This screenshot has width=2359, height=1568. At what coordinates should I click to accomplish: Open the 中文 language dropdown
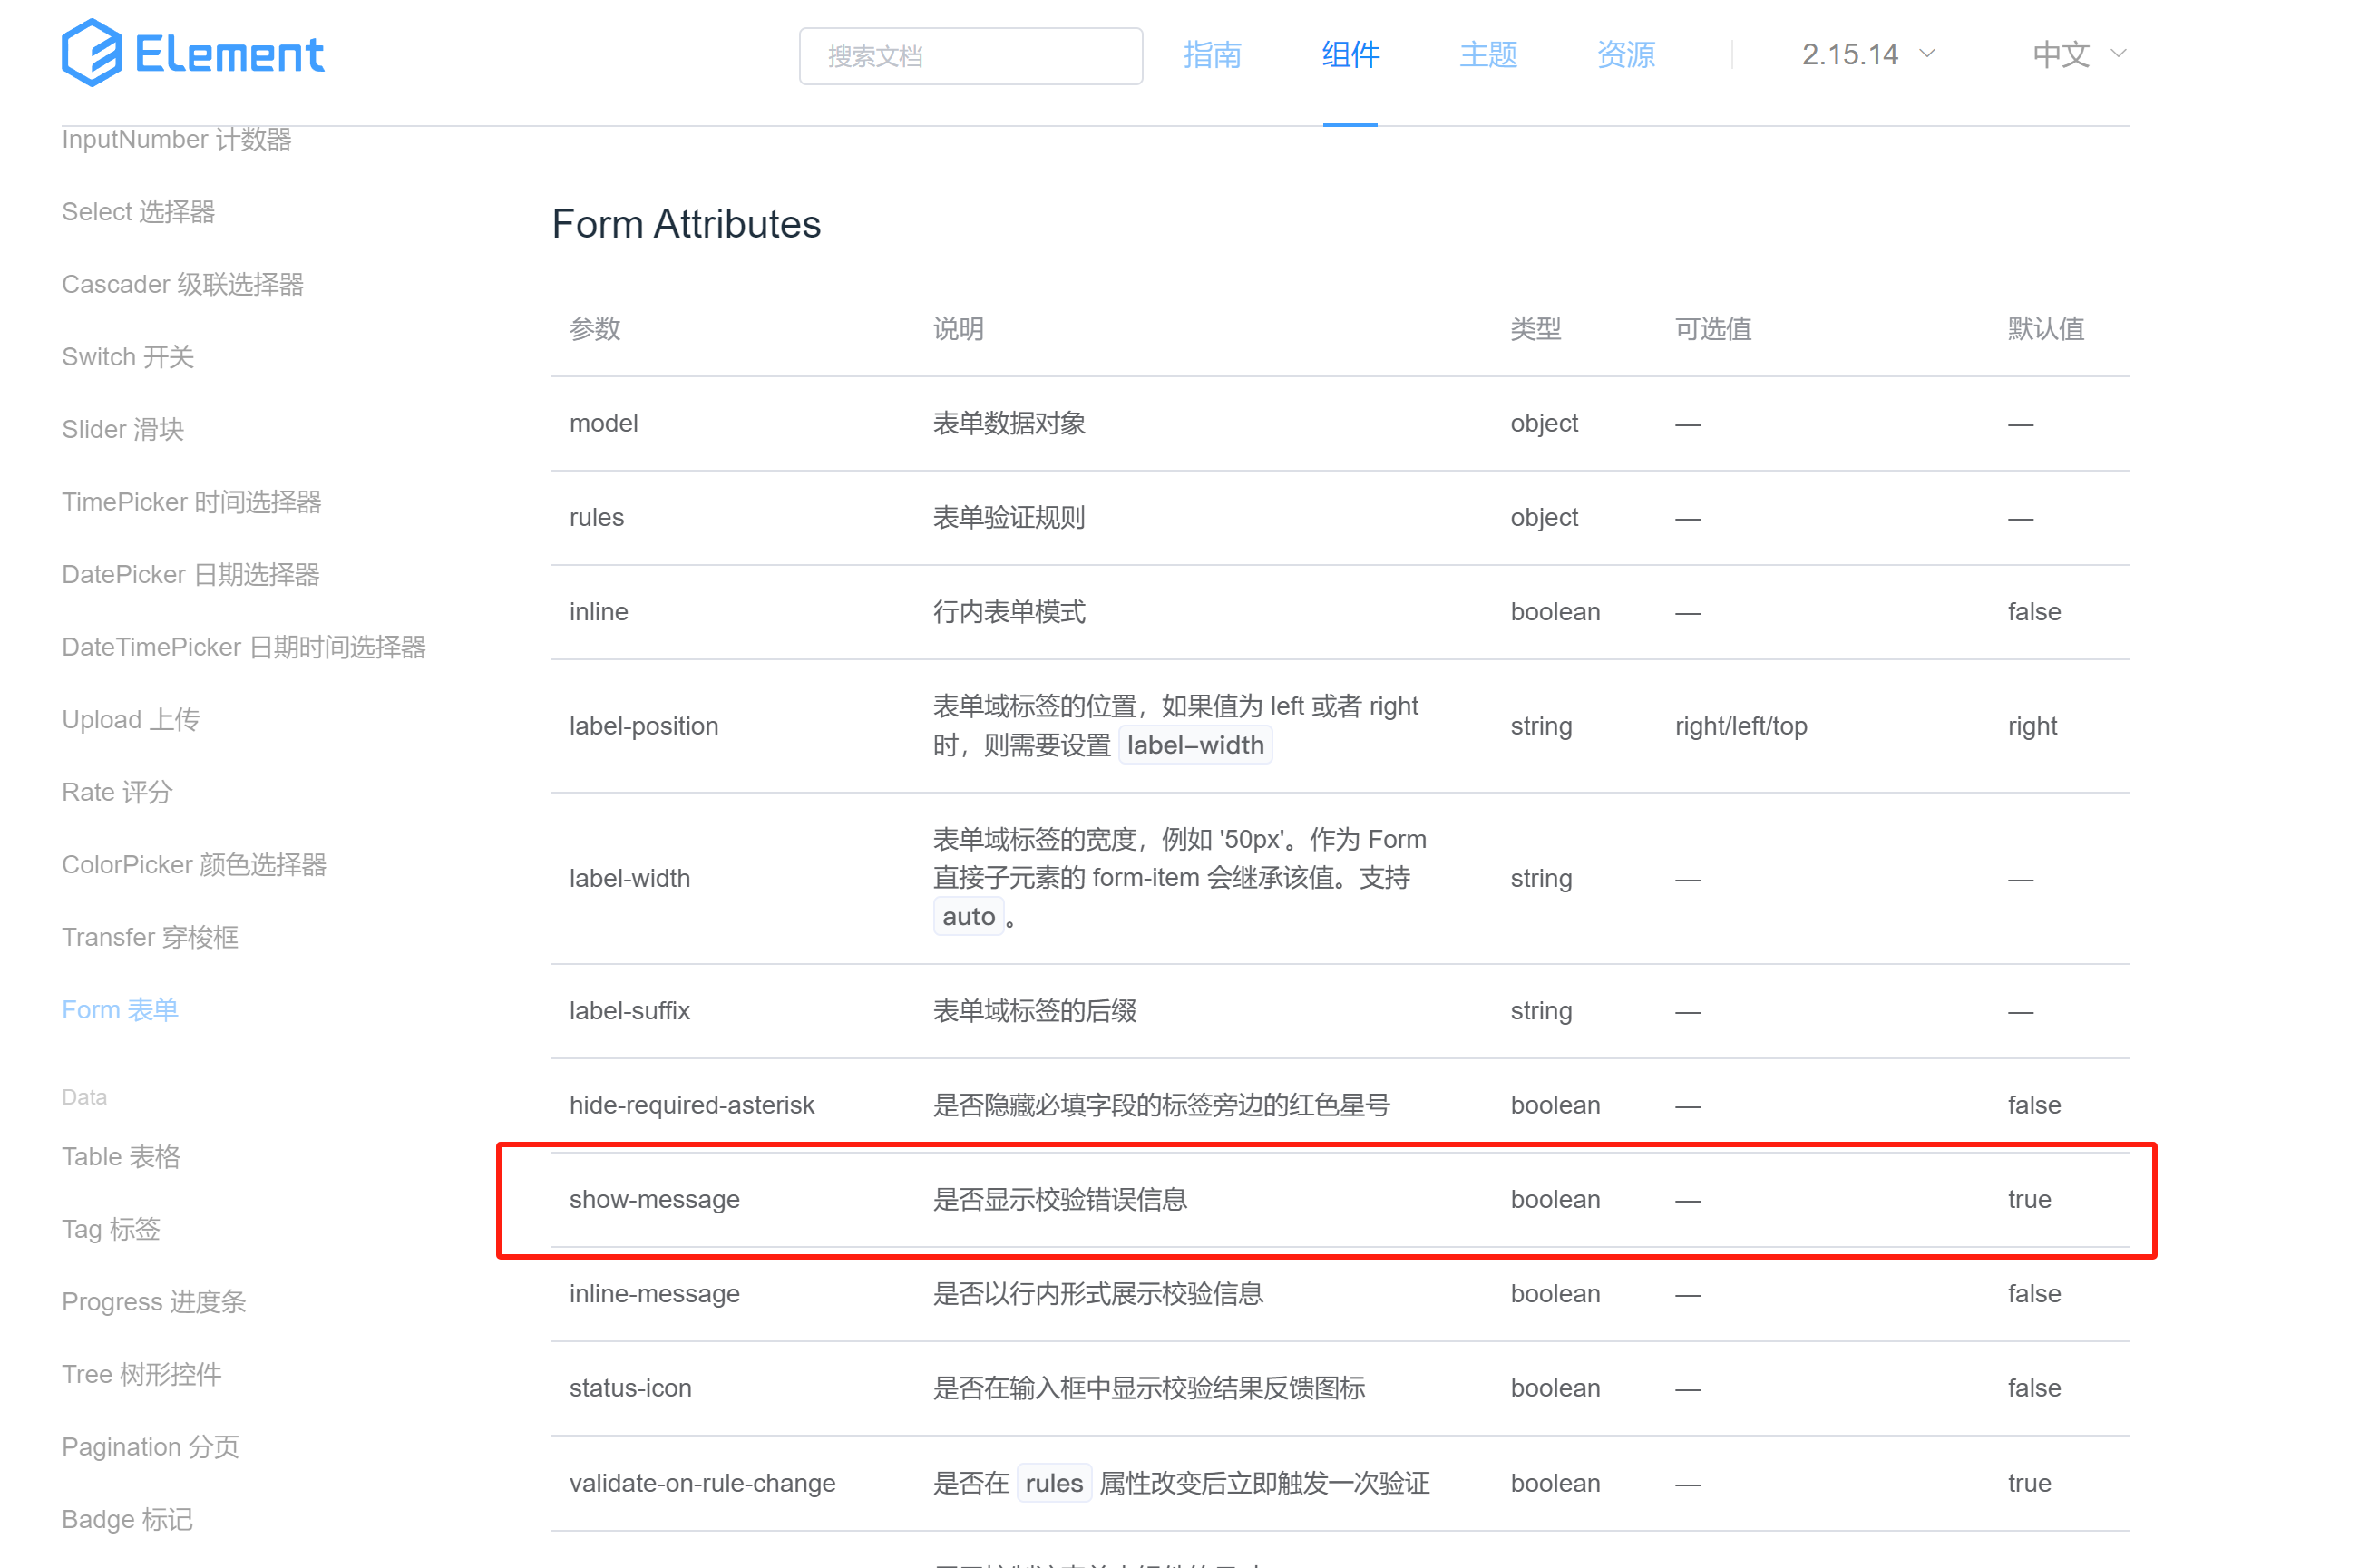pos(2060,55)
